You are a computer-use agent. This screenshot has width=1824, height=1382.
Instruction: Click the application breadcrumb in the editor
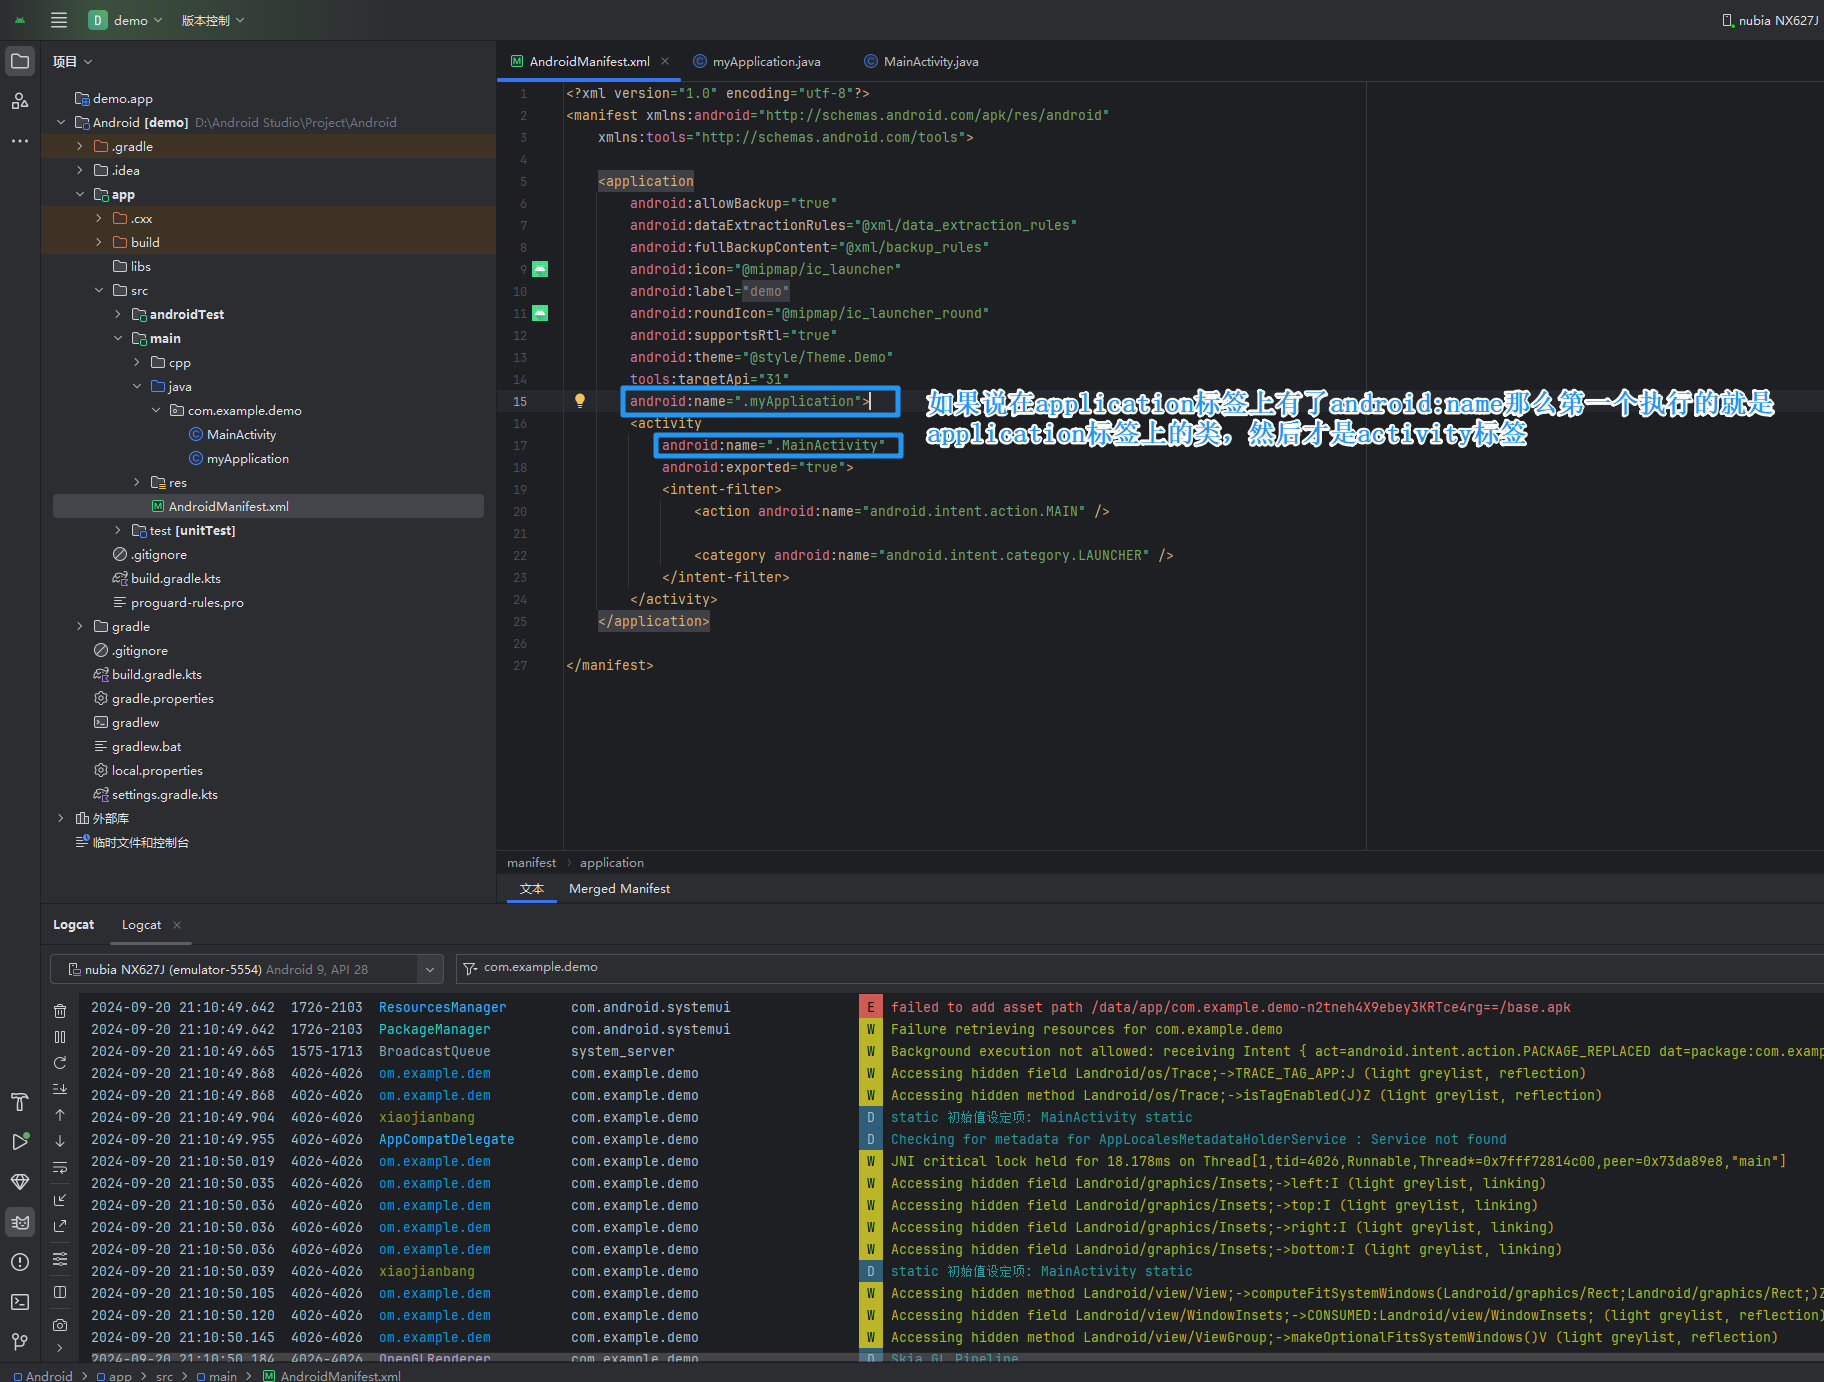611,863
